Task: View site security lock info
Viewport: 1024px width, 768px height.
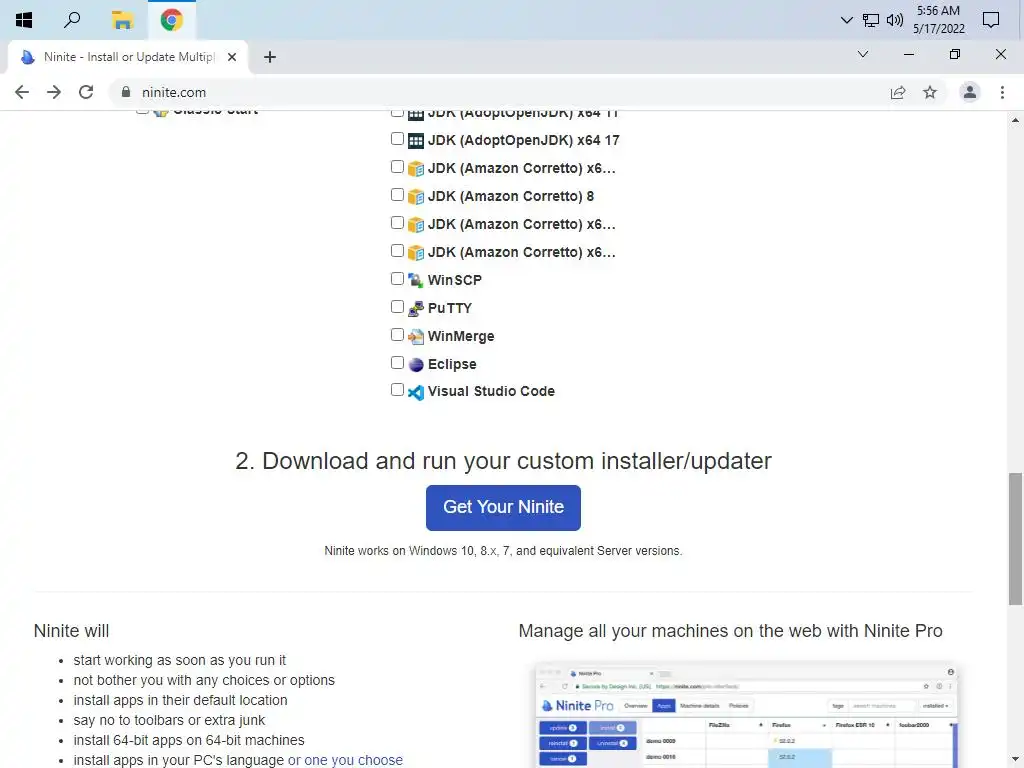Action: point(126,92)
